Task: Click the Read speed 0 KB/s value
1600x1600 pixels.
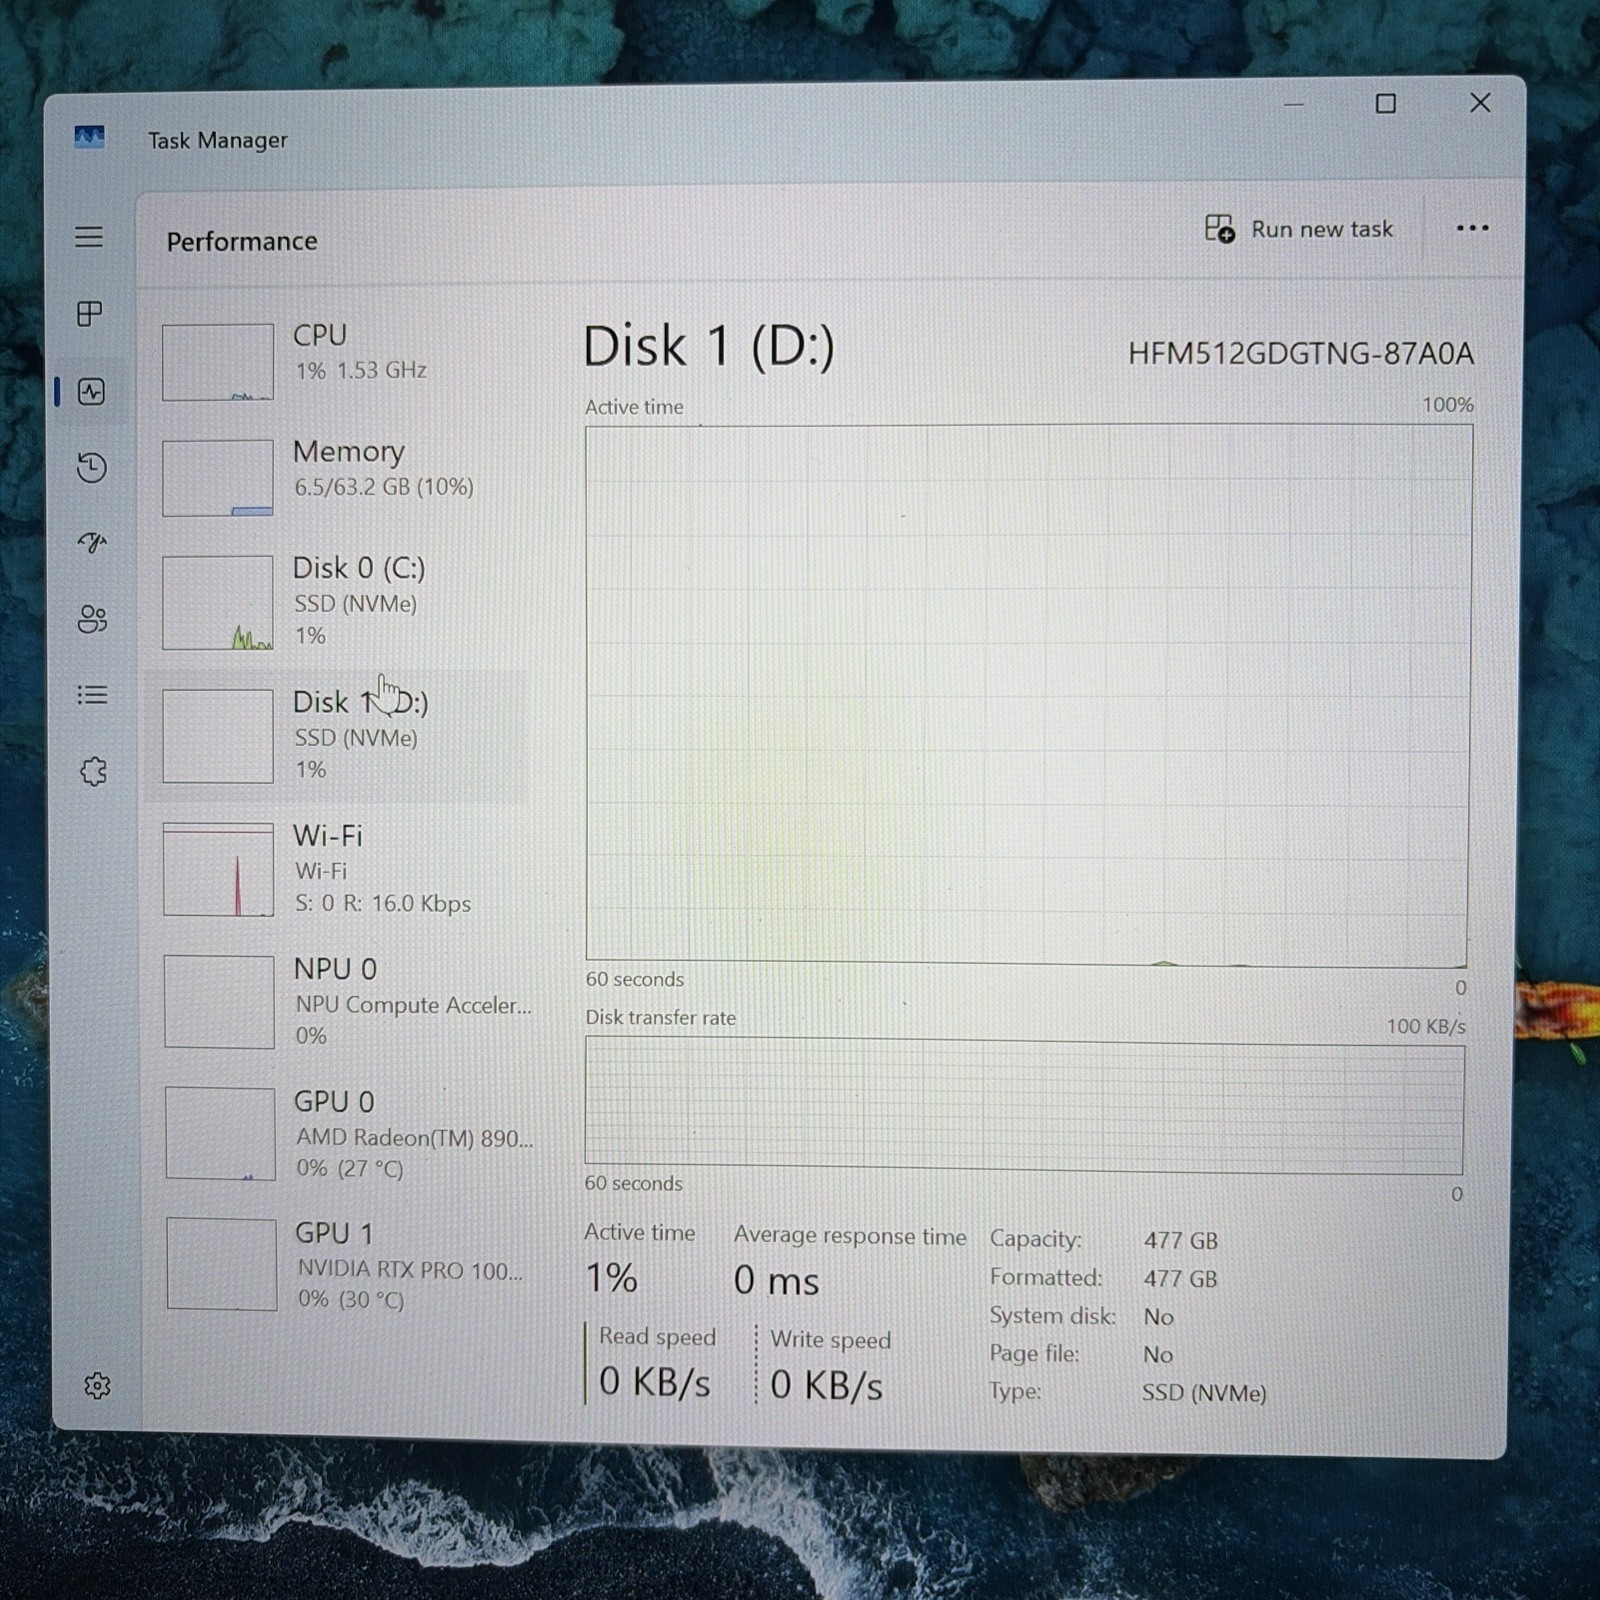Action: [x=654, y=1383]
